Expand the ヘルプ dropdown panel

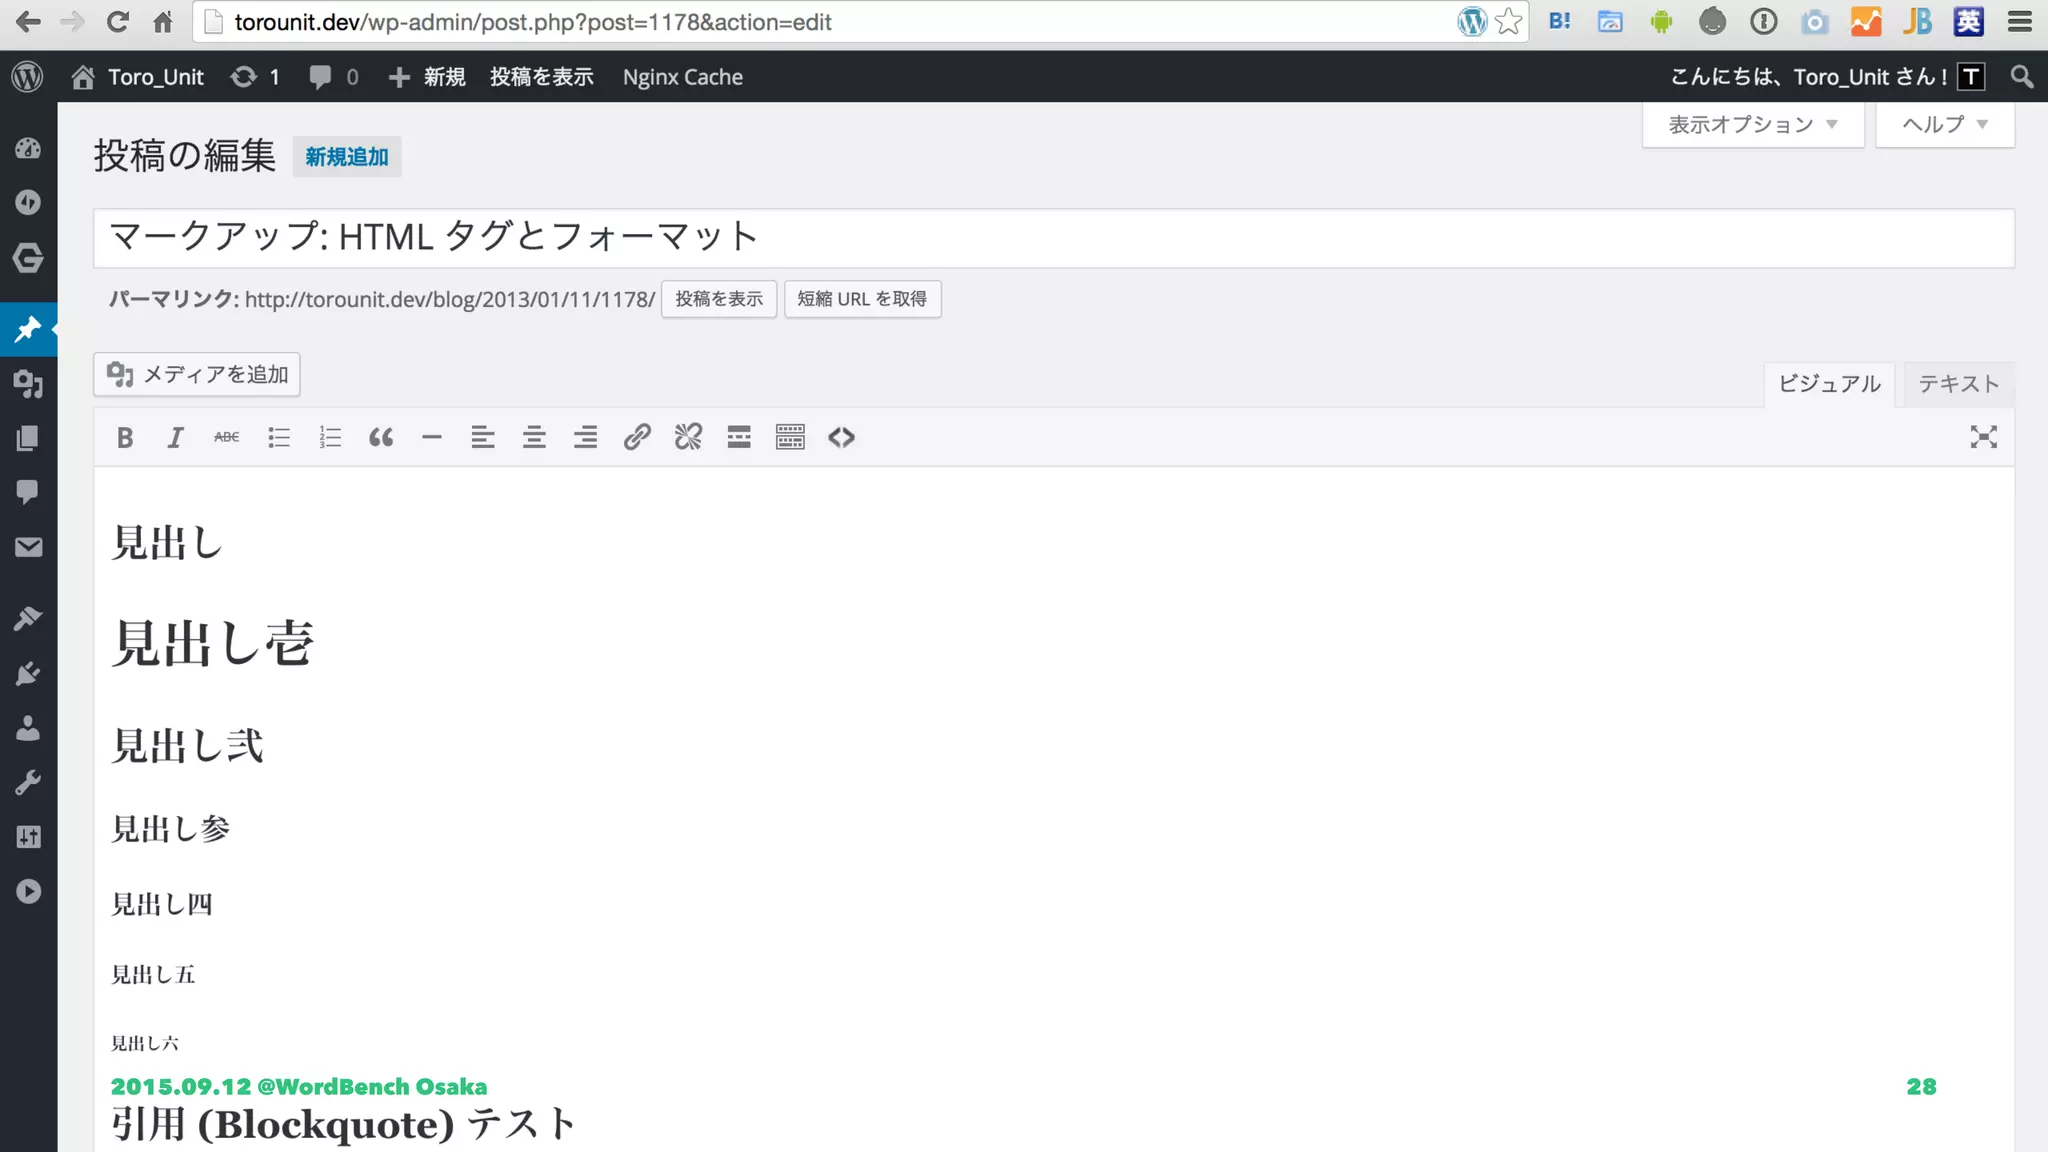click(1944, 125)
